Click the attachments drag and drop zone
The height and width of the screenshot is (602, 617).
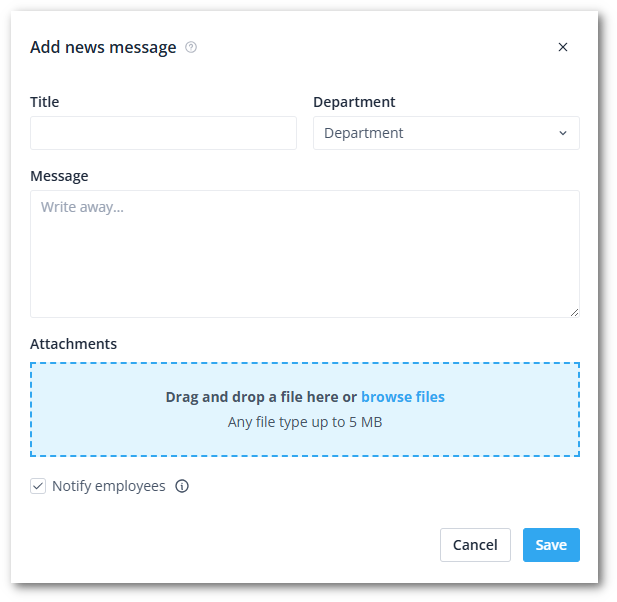point(304,440)
